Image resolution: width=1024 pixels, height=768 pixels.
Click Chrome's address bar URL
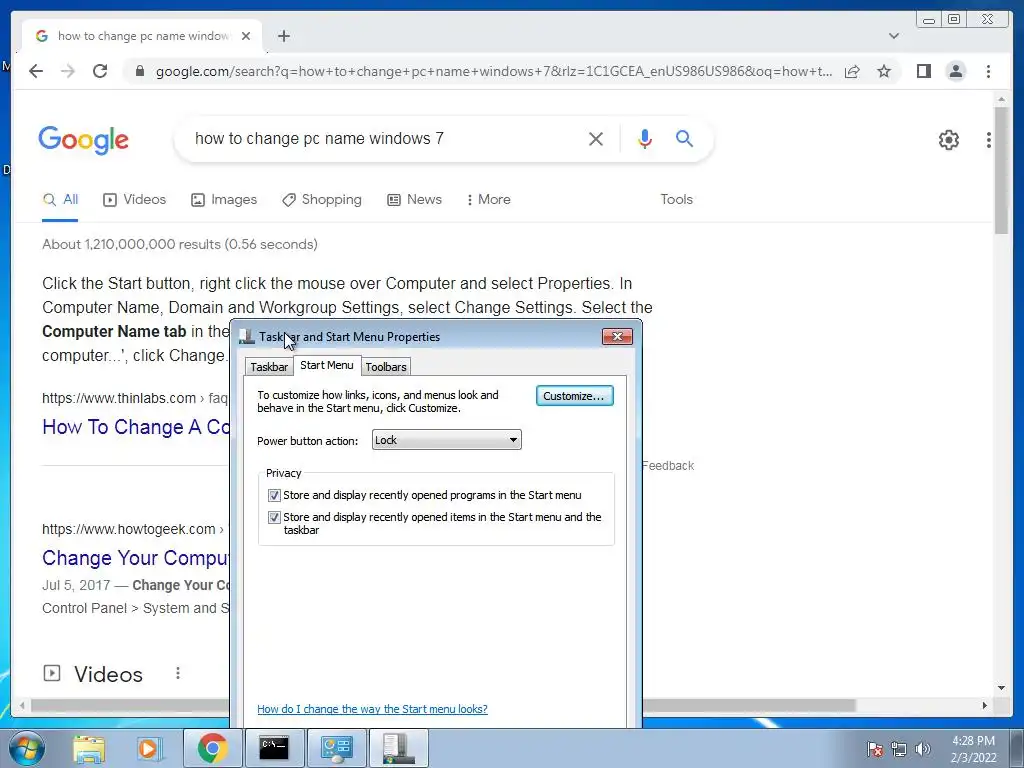(494, 71)
